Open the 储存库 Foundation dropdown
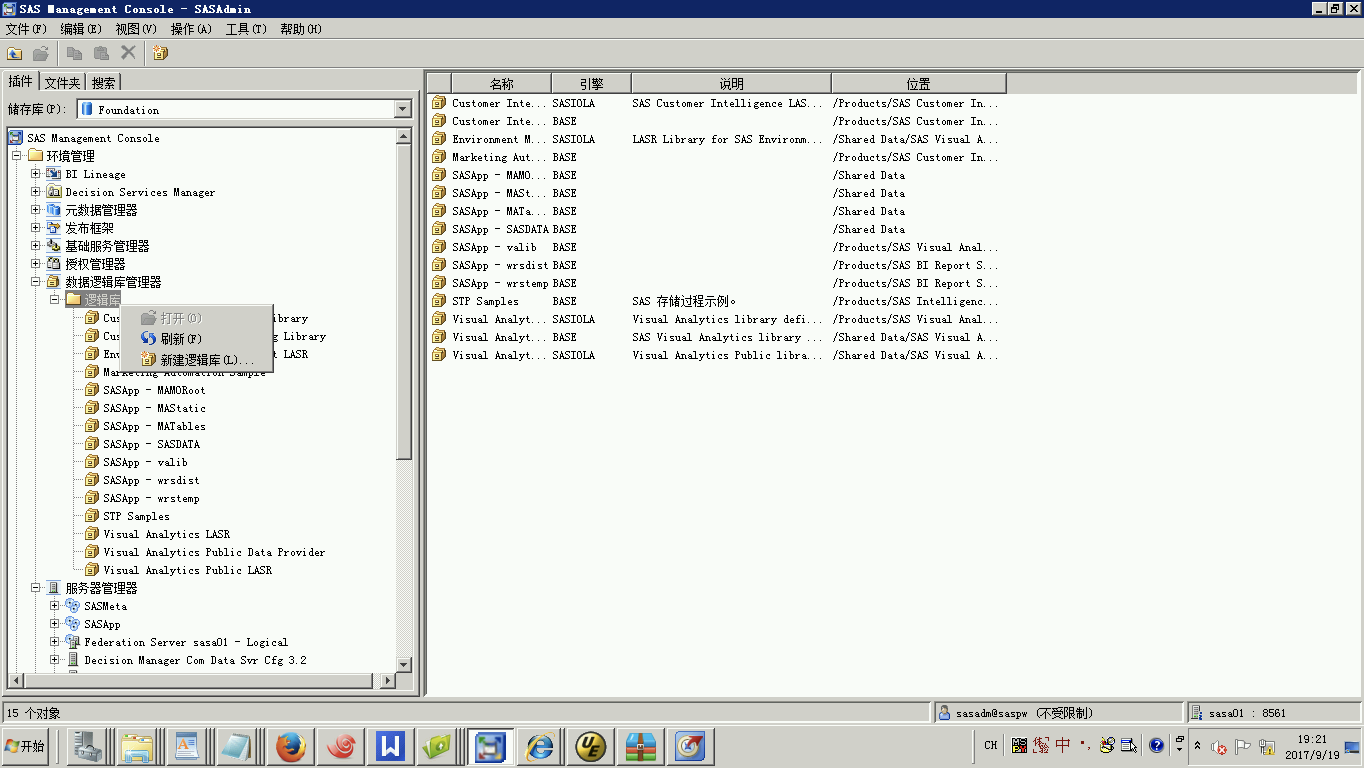This screenshot has width=1364, height=768. (403, 109)
